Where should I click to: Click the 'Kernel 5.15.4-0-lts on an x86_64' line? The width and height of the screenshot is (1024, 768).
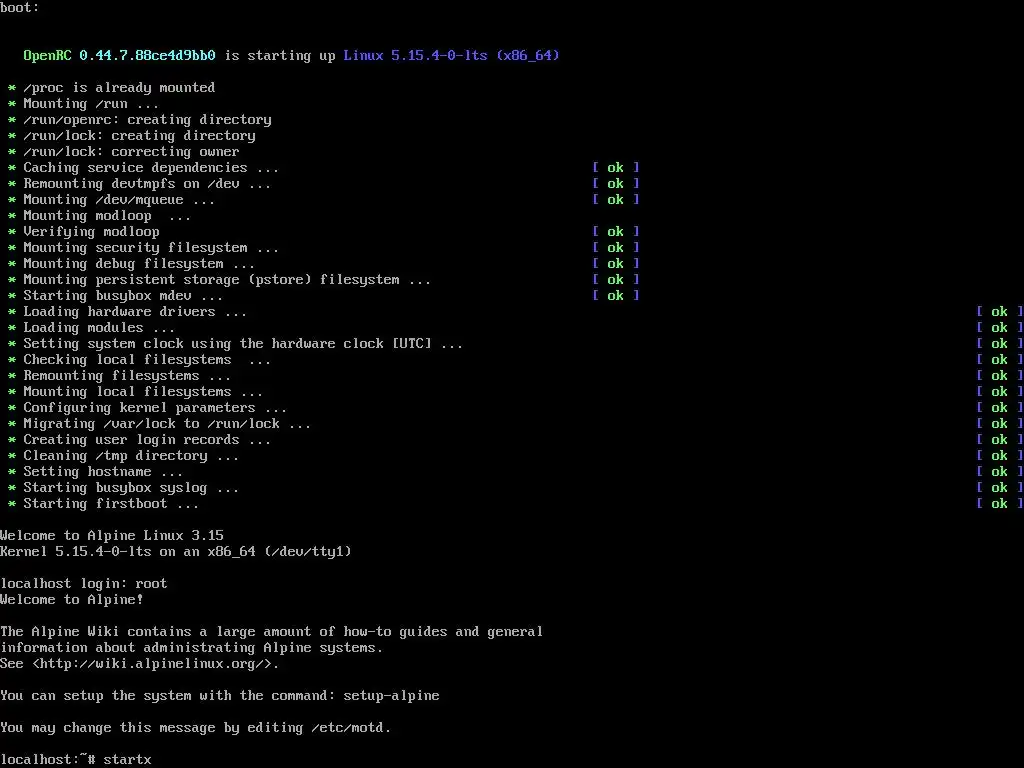tap(176, 552)
